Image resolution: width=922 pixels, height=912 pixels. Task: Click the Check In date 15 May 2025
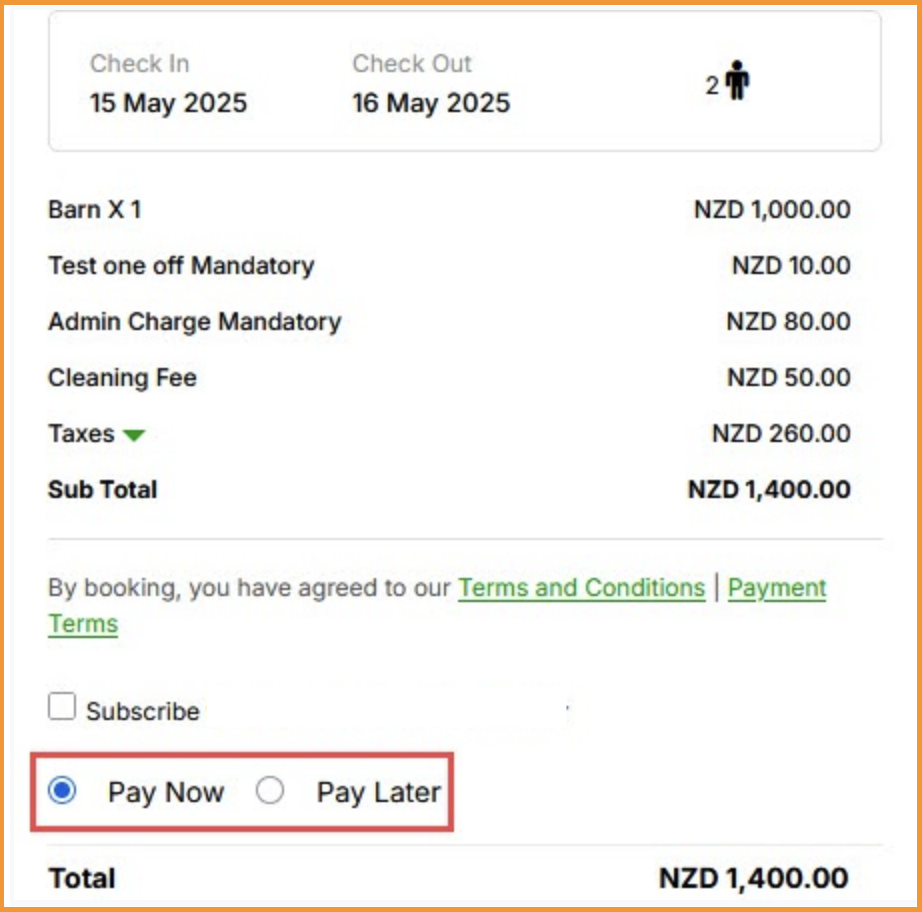coord(168,103)
